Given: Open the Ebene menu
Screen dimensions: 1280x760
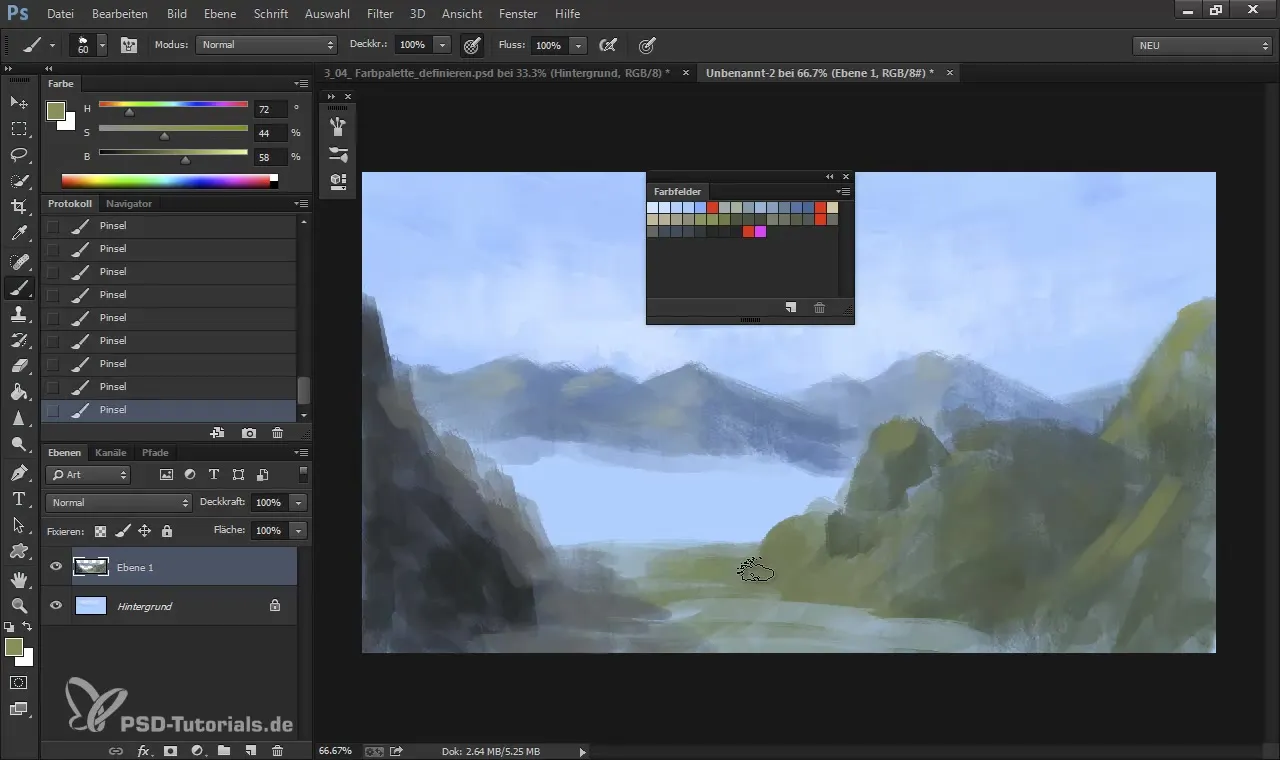Looking at the screenshot, I should [220, 14].
